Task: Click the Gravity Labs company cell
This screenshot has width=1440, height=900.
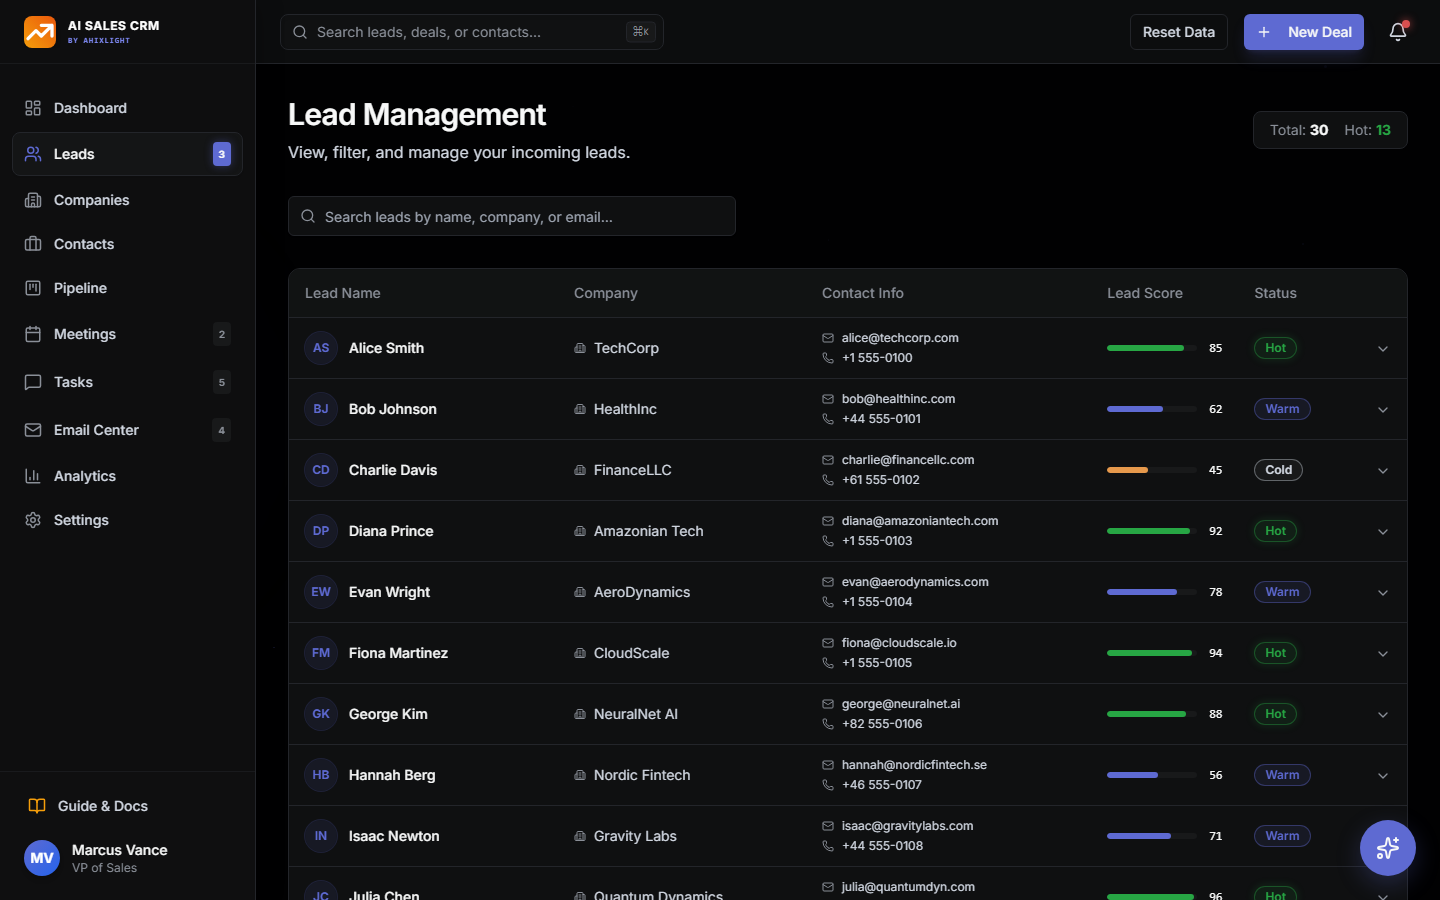Action: [x=635, y=836]
